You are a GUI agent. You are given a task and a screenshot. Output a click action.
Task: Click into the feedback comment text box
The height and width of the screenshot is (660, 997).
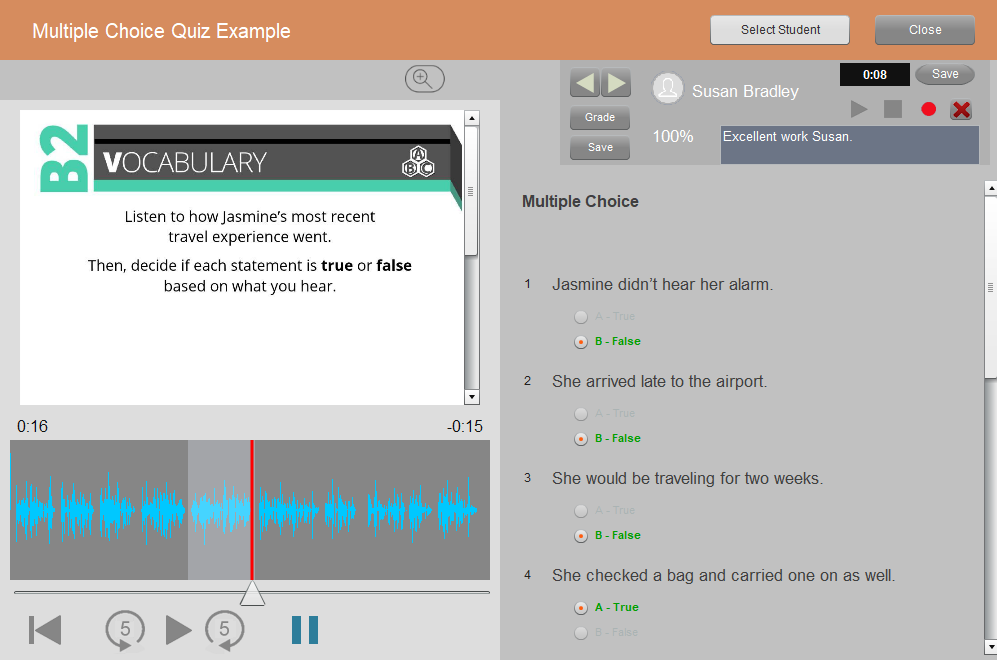(849, 145)
